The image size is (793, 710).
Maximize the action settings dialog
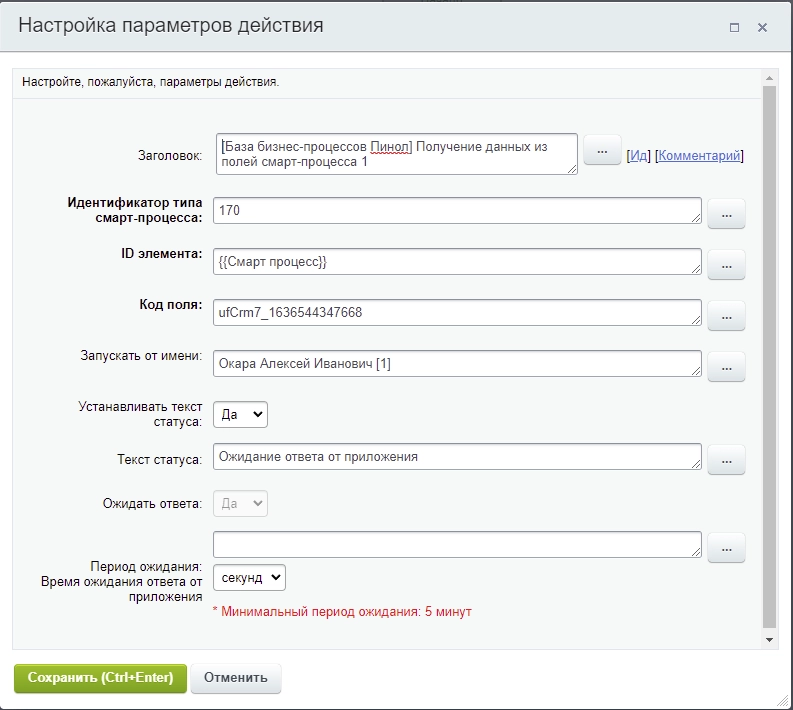pyautogui.click(x=734, y=28)
